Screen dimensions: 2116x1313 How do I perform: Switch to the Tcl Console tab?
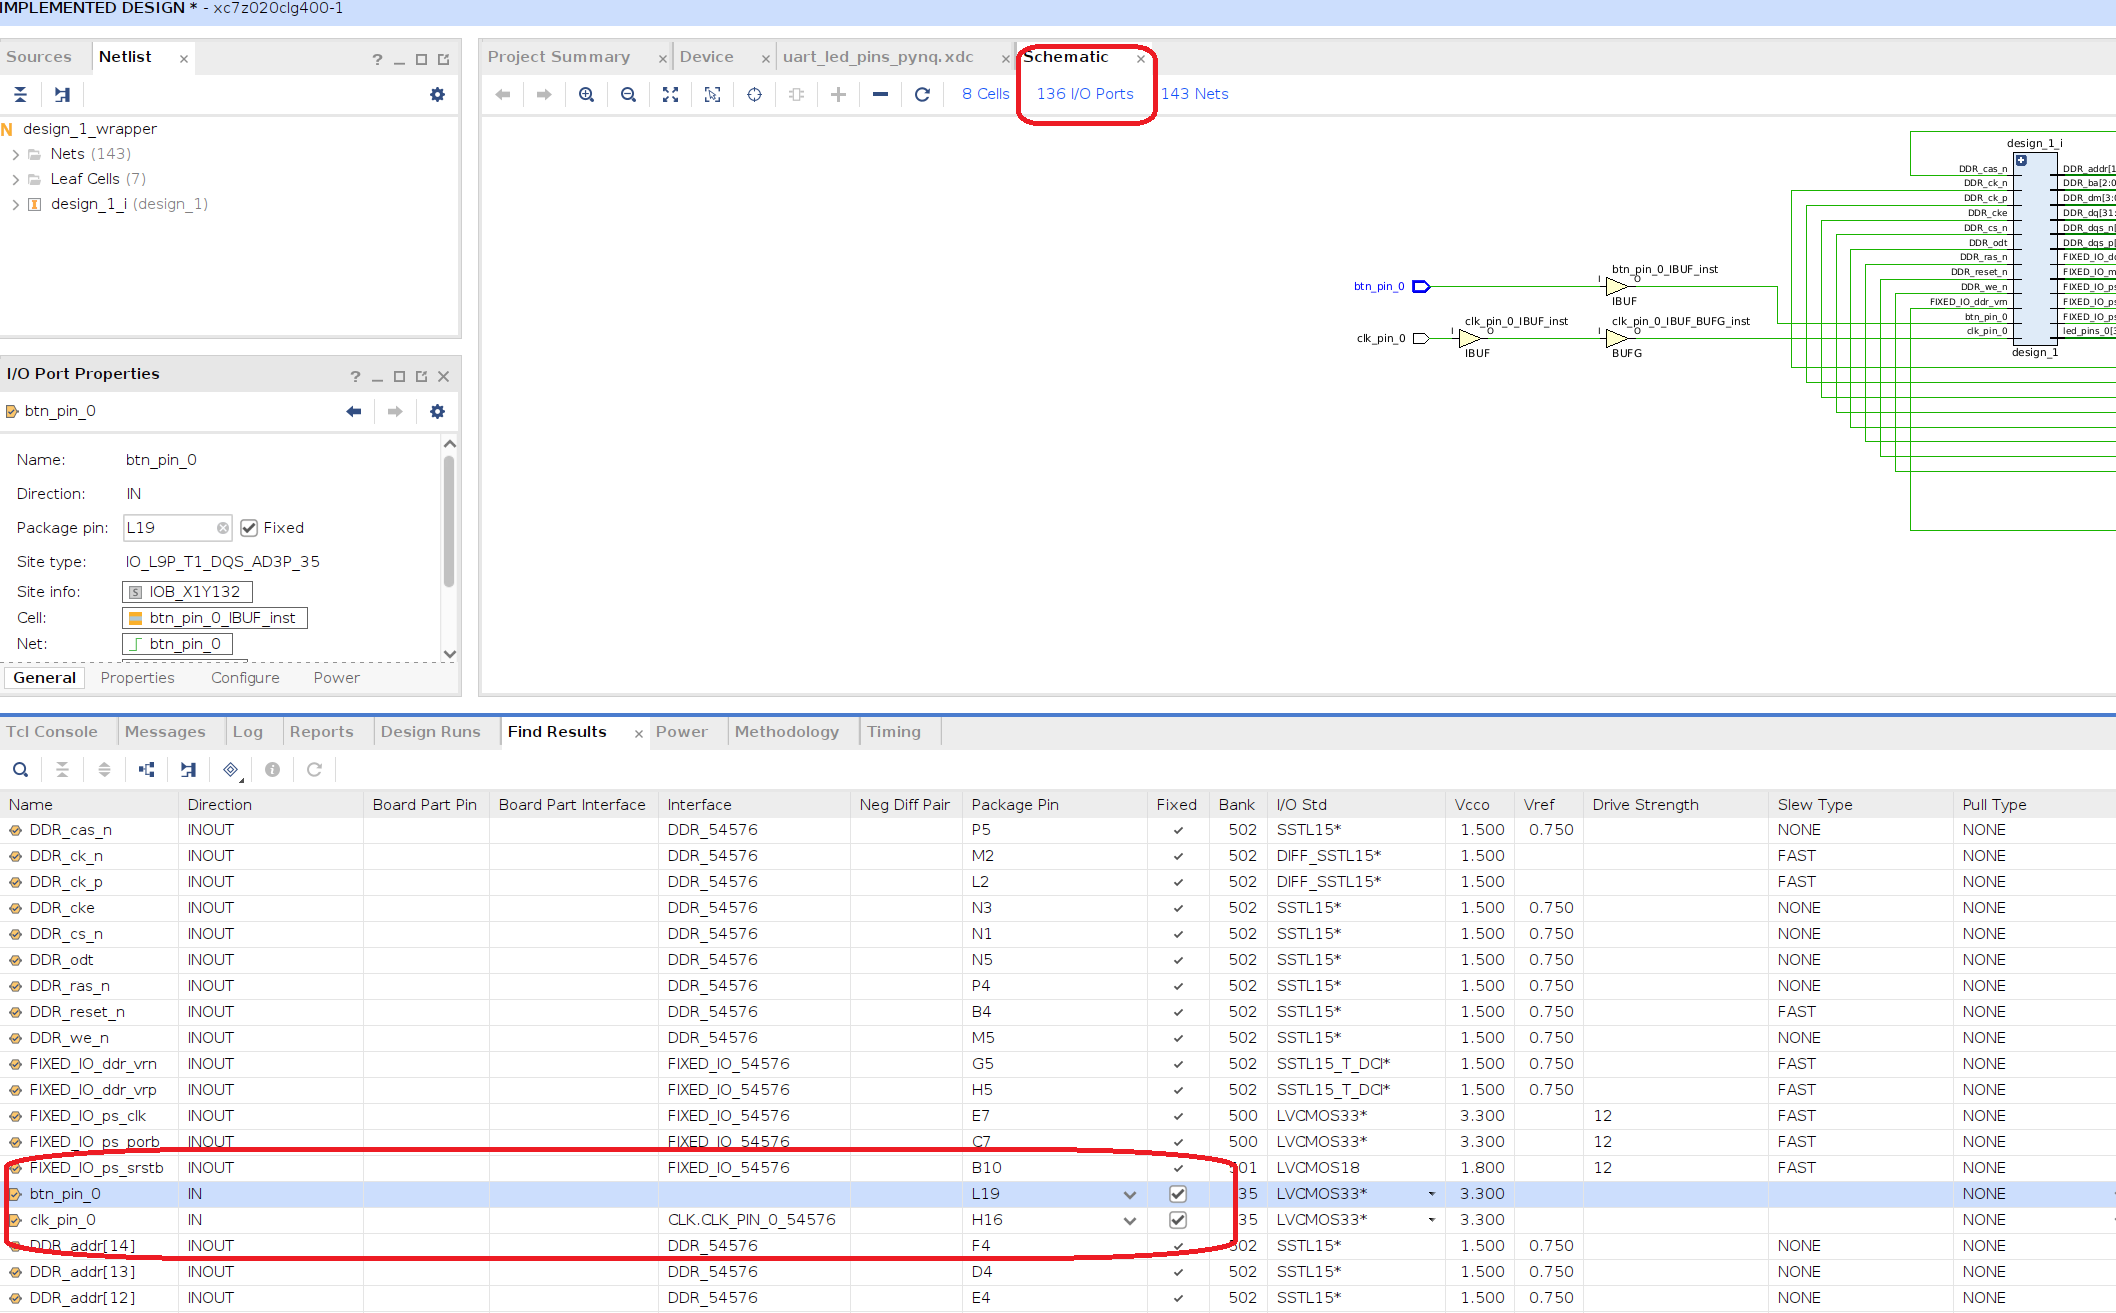tap(52, 732)
